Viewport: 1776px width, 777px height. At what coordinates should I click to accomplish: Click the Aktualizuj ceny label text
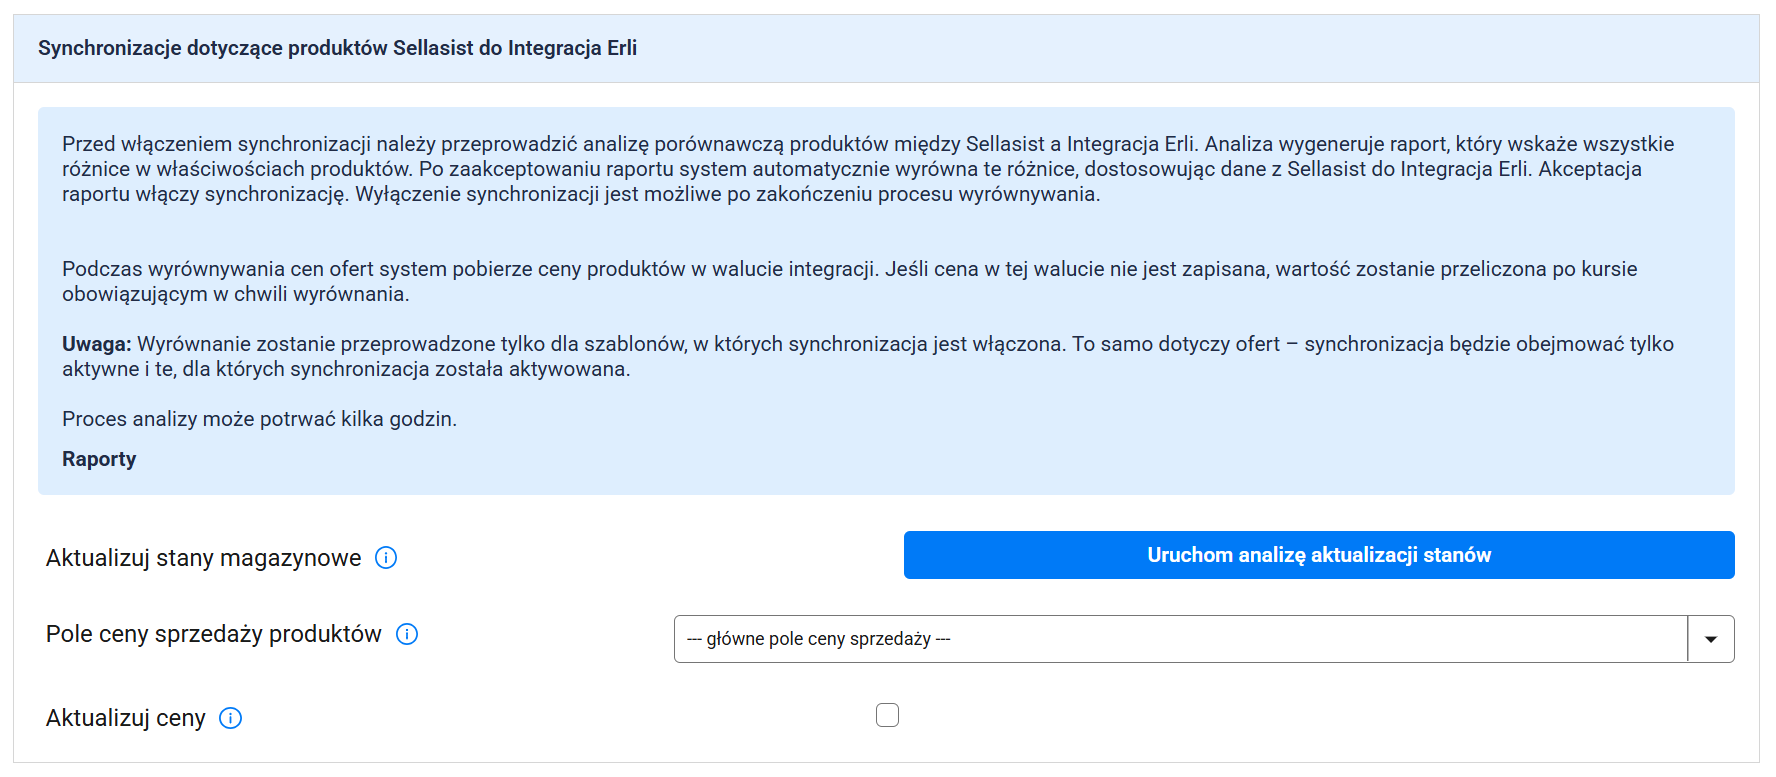tap(126, 718)
